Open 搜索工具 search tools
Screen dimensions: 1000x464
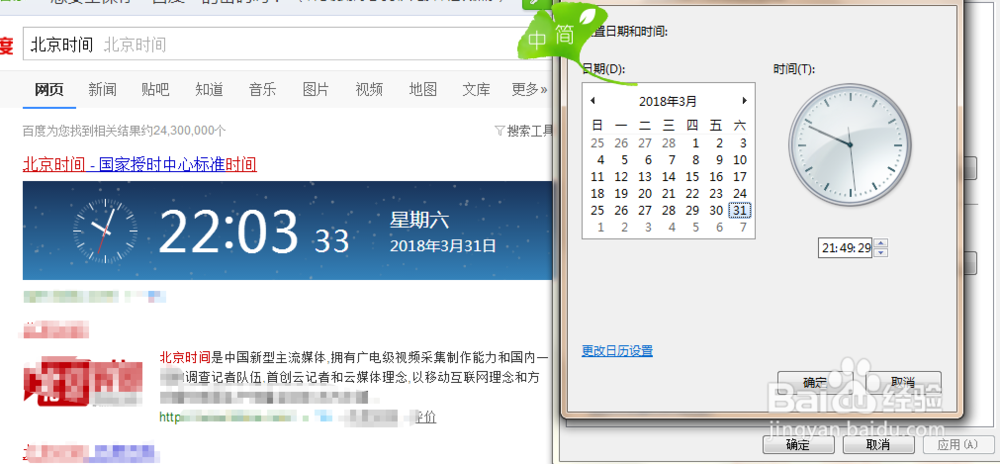point(530,131)
